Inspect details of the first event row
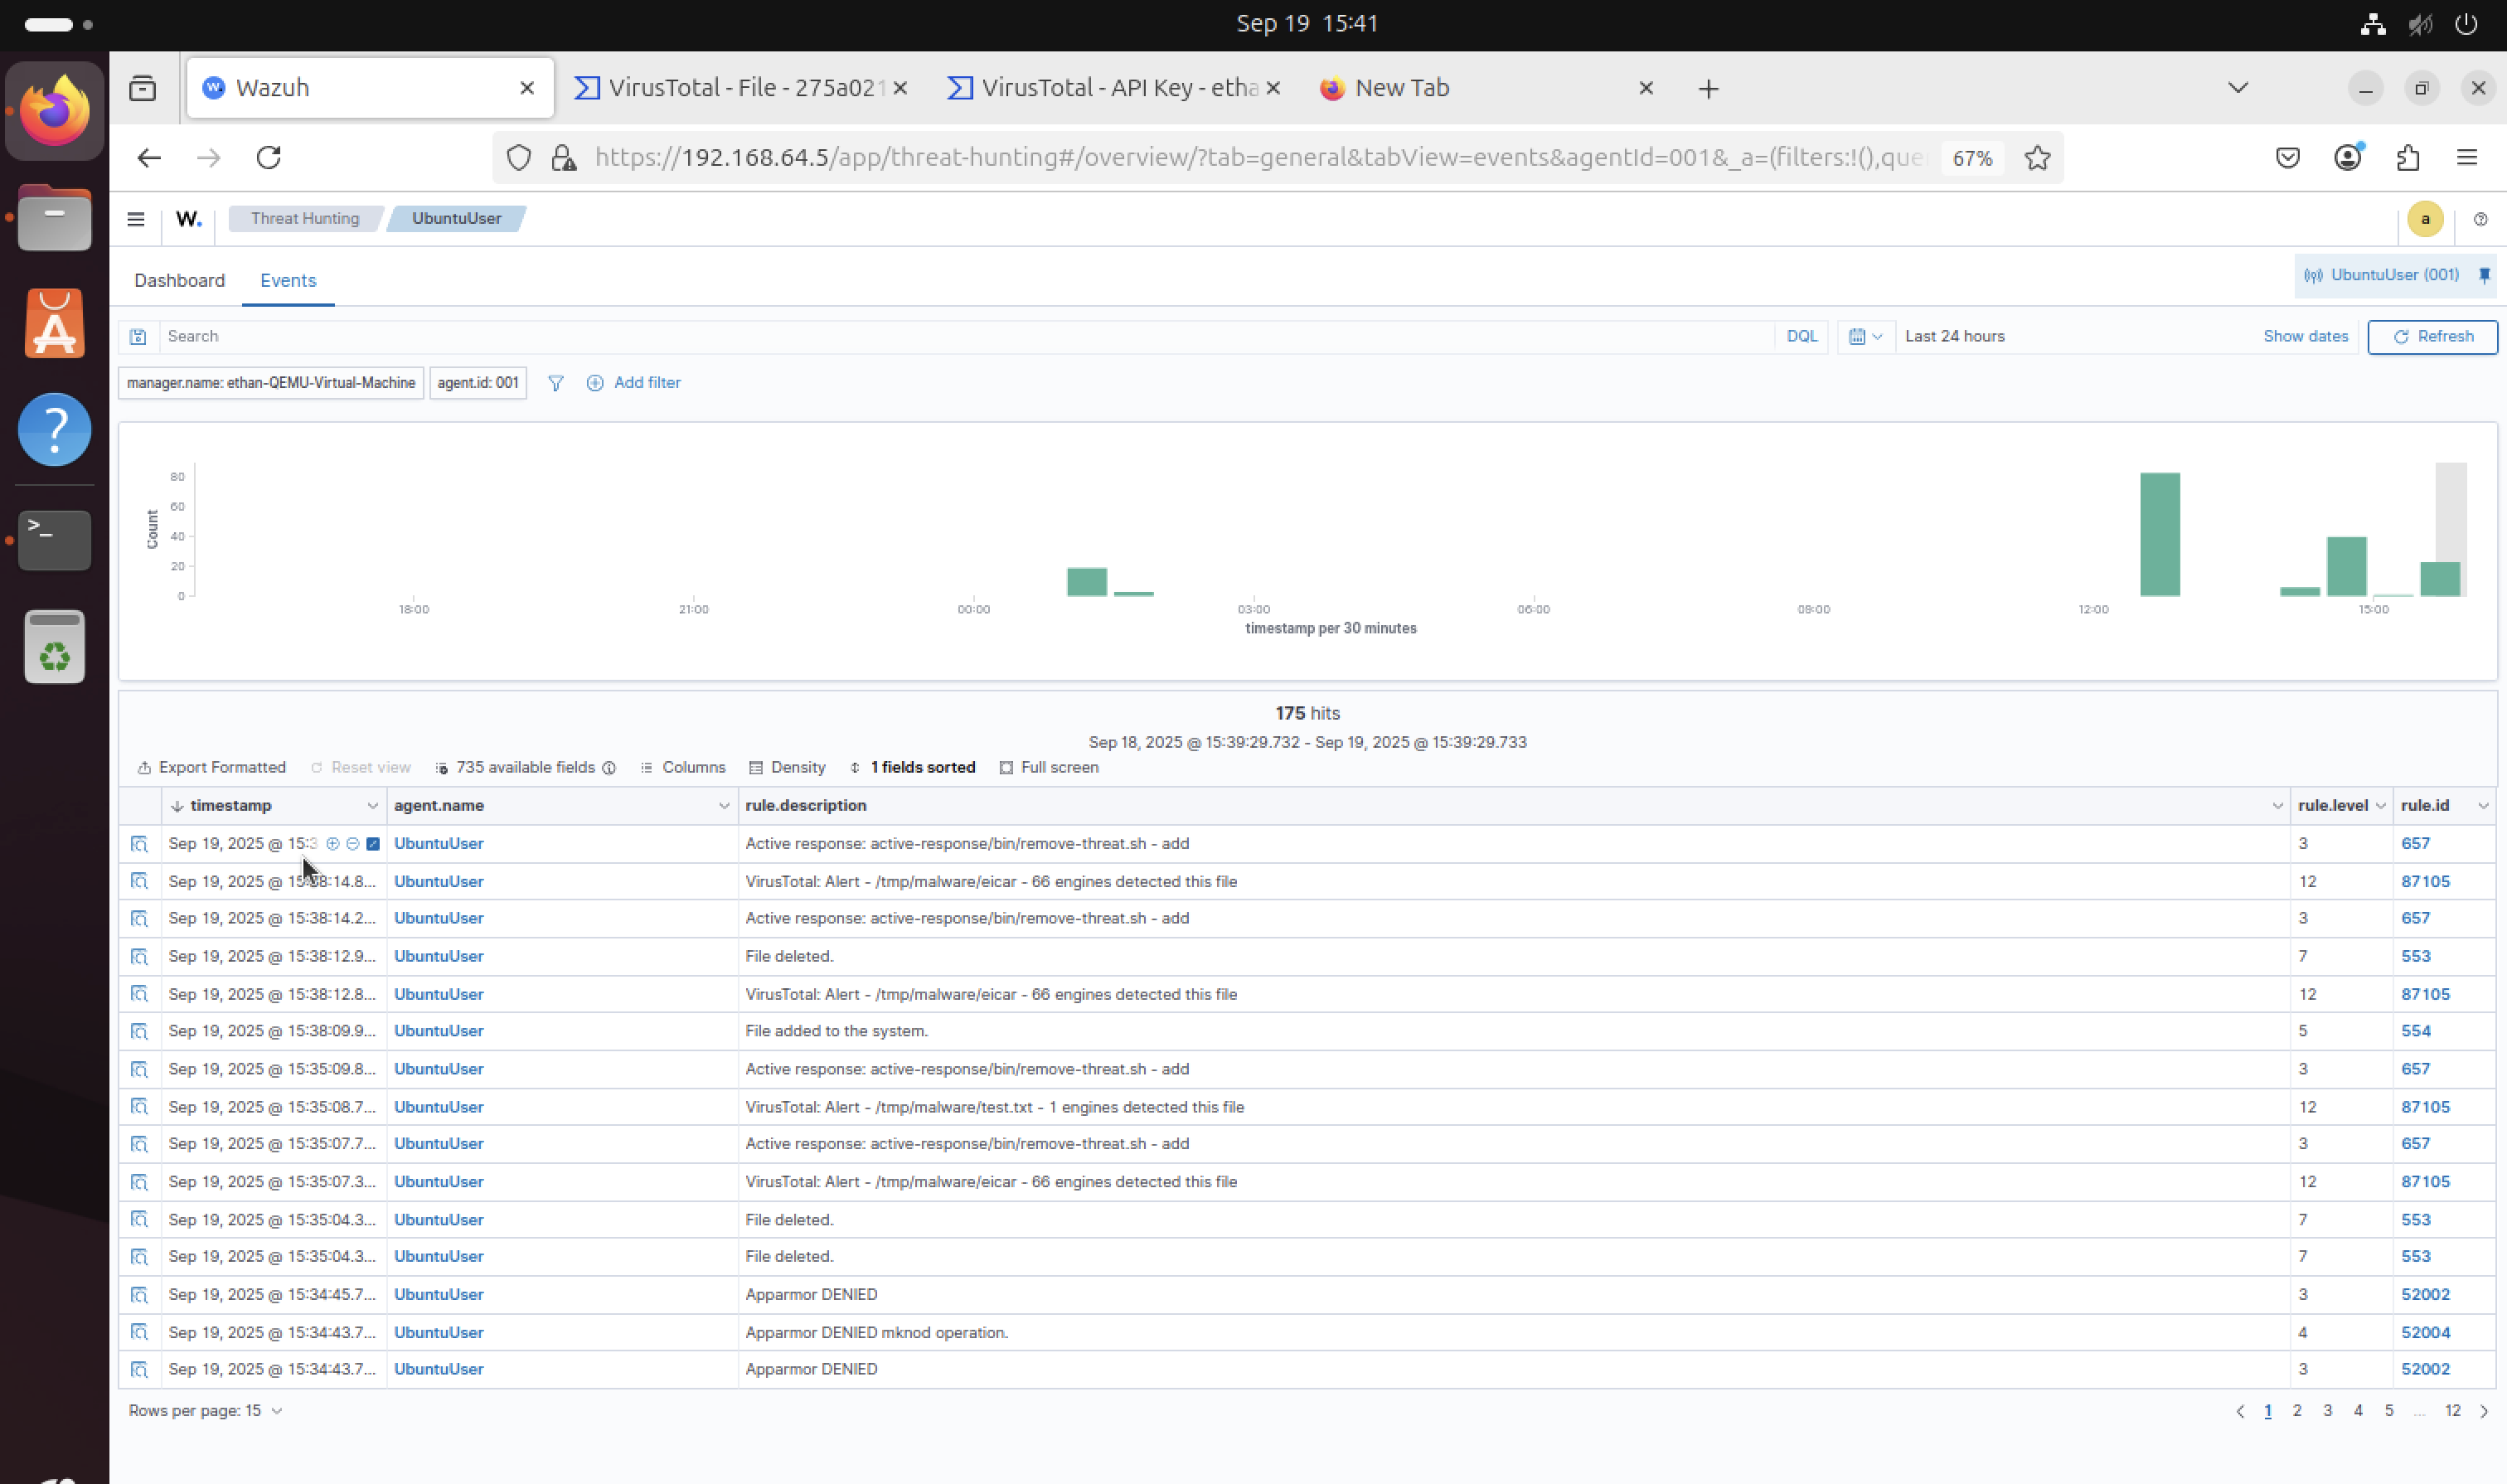Viewport: 2507px width, 1484px height. pos(139,844)
